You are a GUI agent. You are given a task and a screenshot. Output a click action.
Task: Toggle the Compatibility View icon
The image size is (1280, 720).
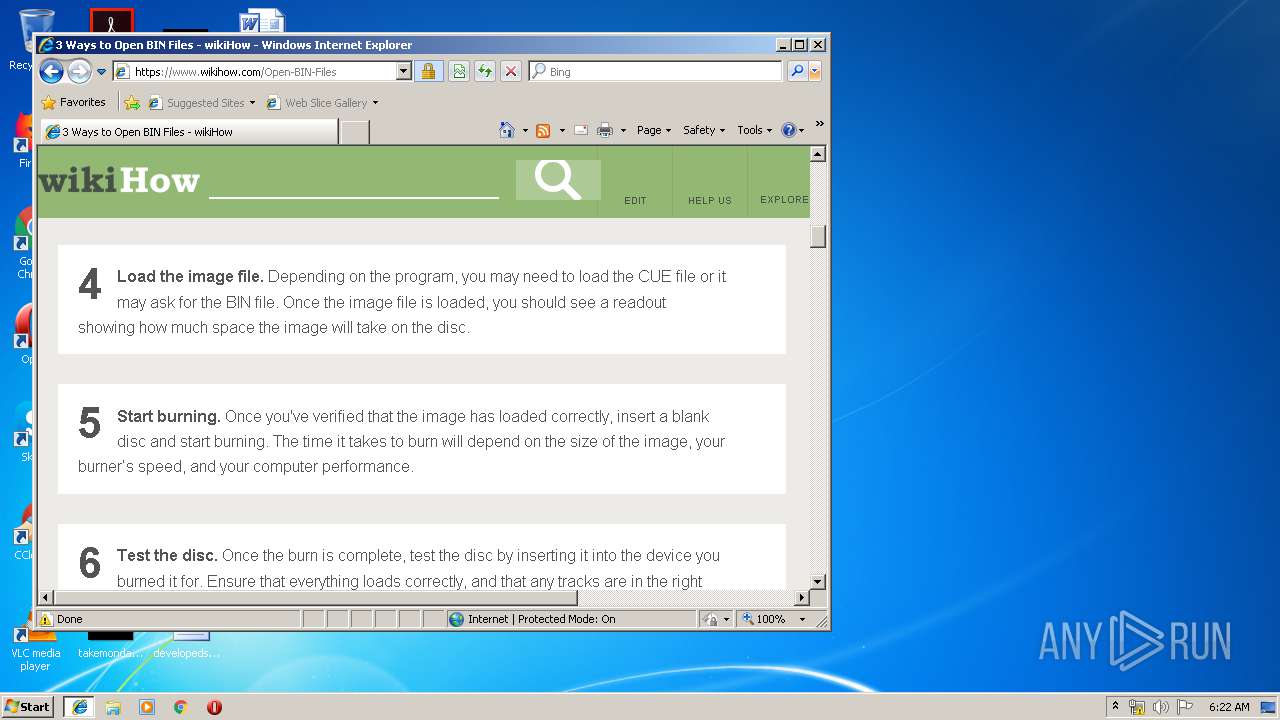coord(459,71)
